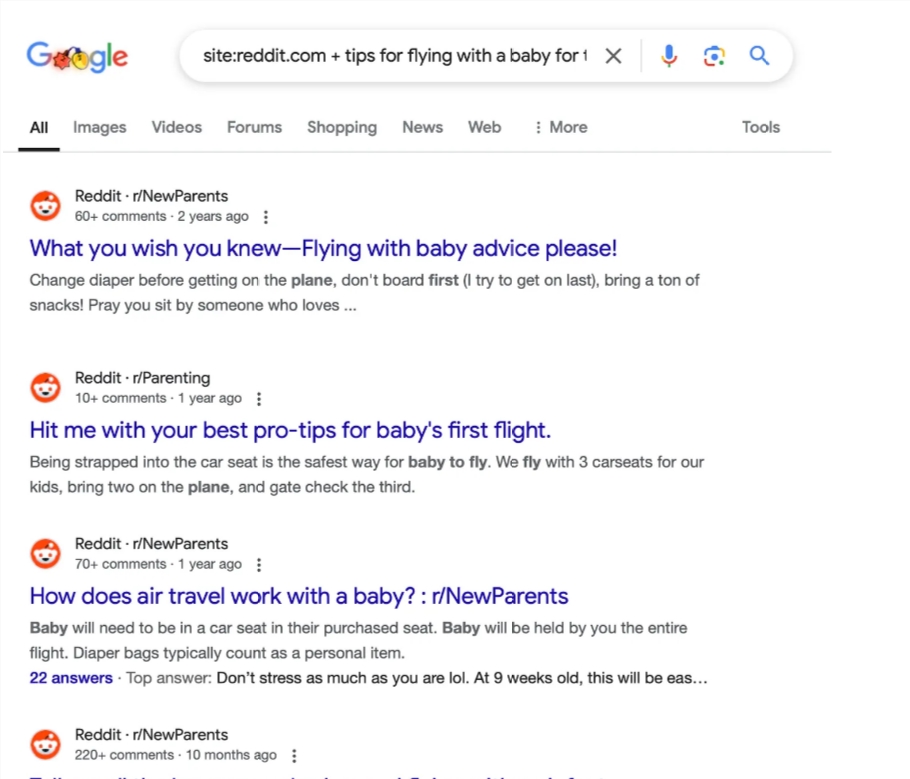Click into the search query field
The width and height of the screenshot is (910, 779).
[x=395, y=56]
